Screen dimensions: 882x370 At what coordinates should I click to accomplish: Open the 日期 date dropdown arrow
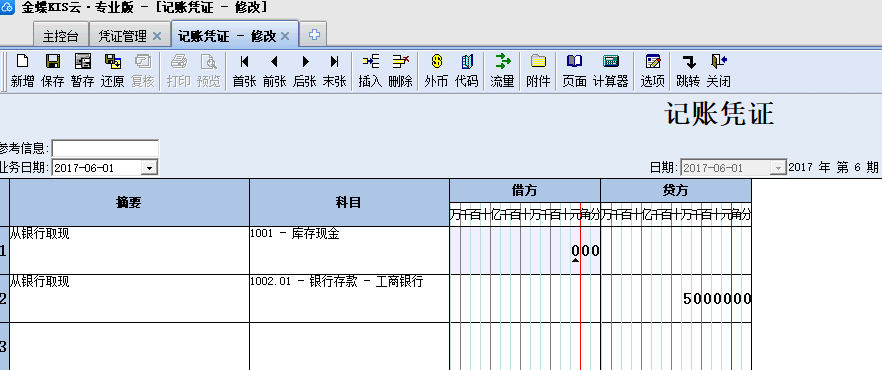click(x=778, y=168)
